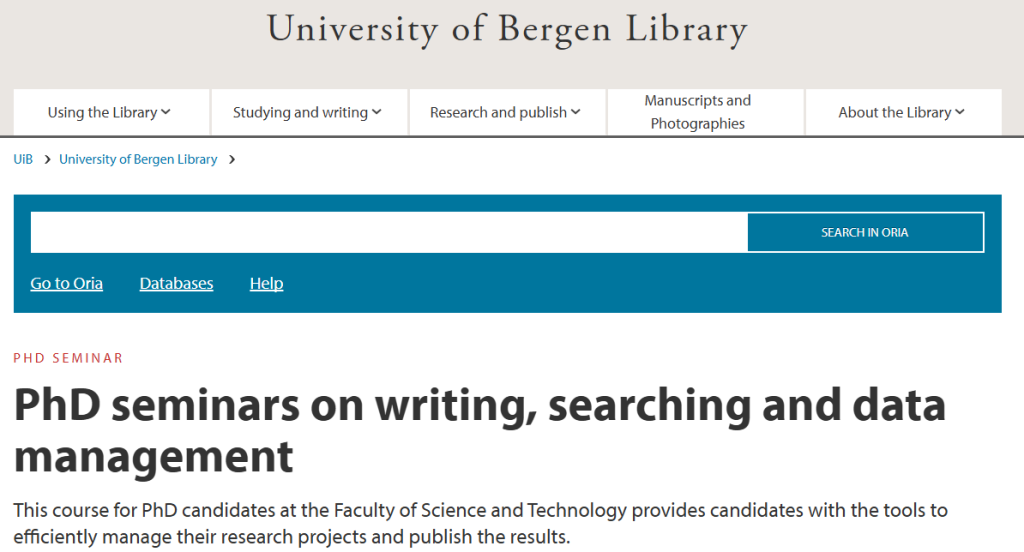
Task: Click the UiB breadcrumb link
Action: tap(23, 159)
